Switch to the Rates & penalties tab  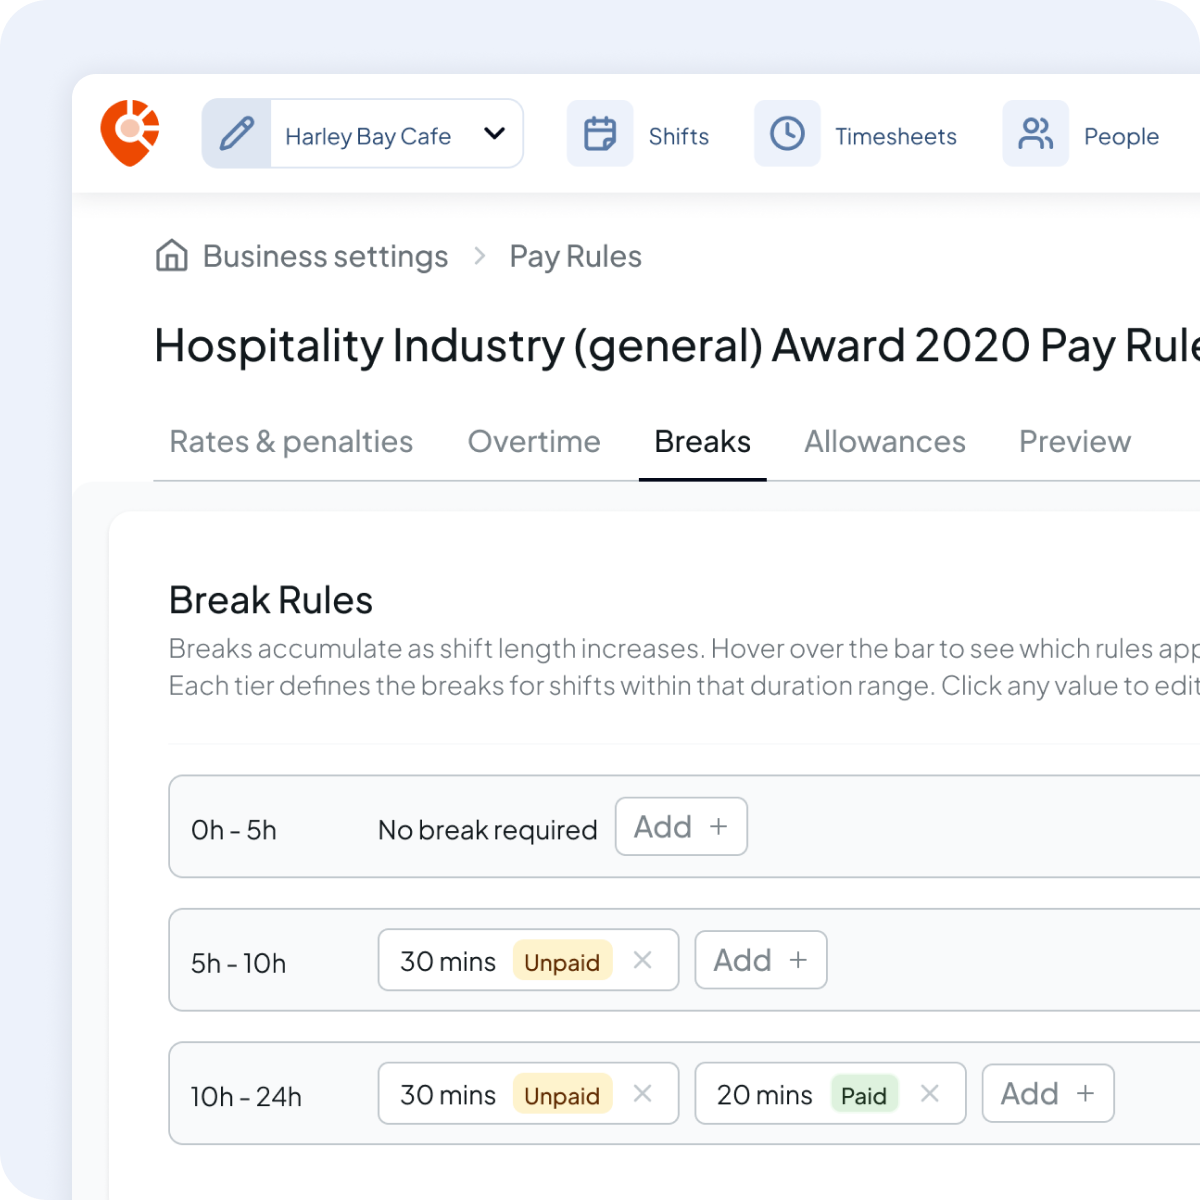(x=291, y=441)
